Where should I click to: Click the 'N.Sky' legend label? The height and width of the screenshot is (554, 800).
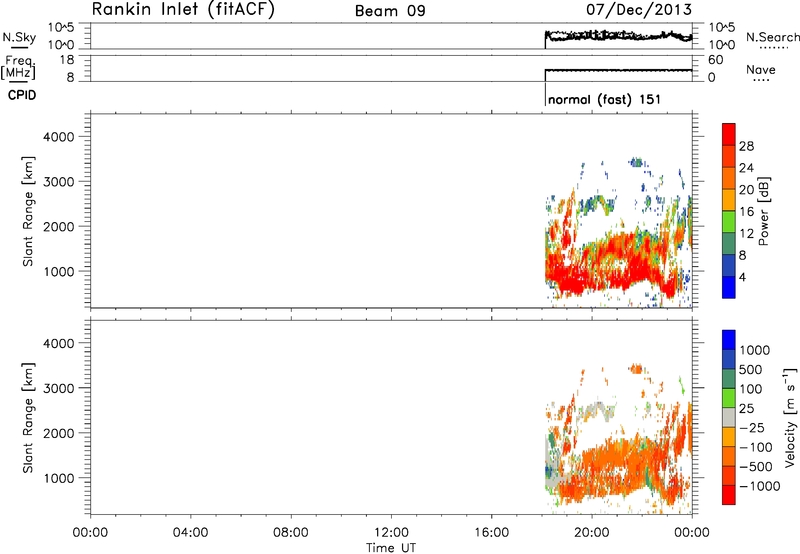19,37
